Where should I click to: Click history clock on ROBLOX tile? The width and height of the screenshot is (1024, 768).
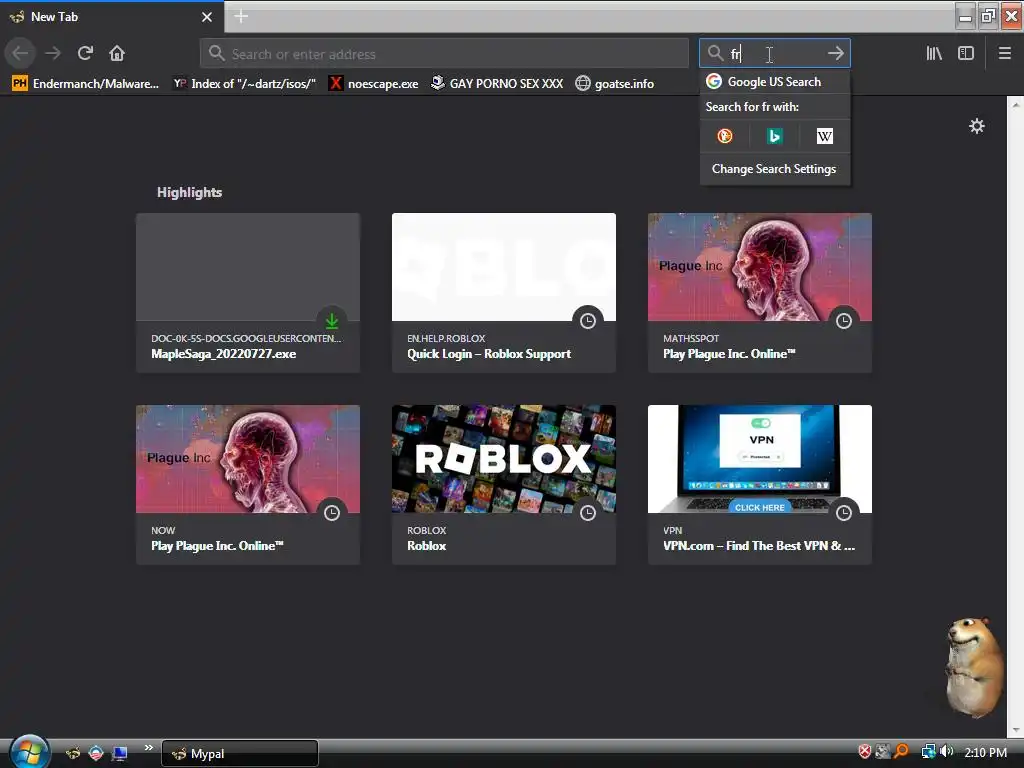pyautogui.click(x=588, y=513)
